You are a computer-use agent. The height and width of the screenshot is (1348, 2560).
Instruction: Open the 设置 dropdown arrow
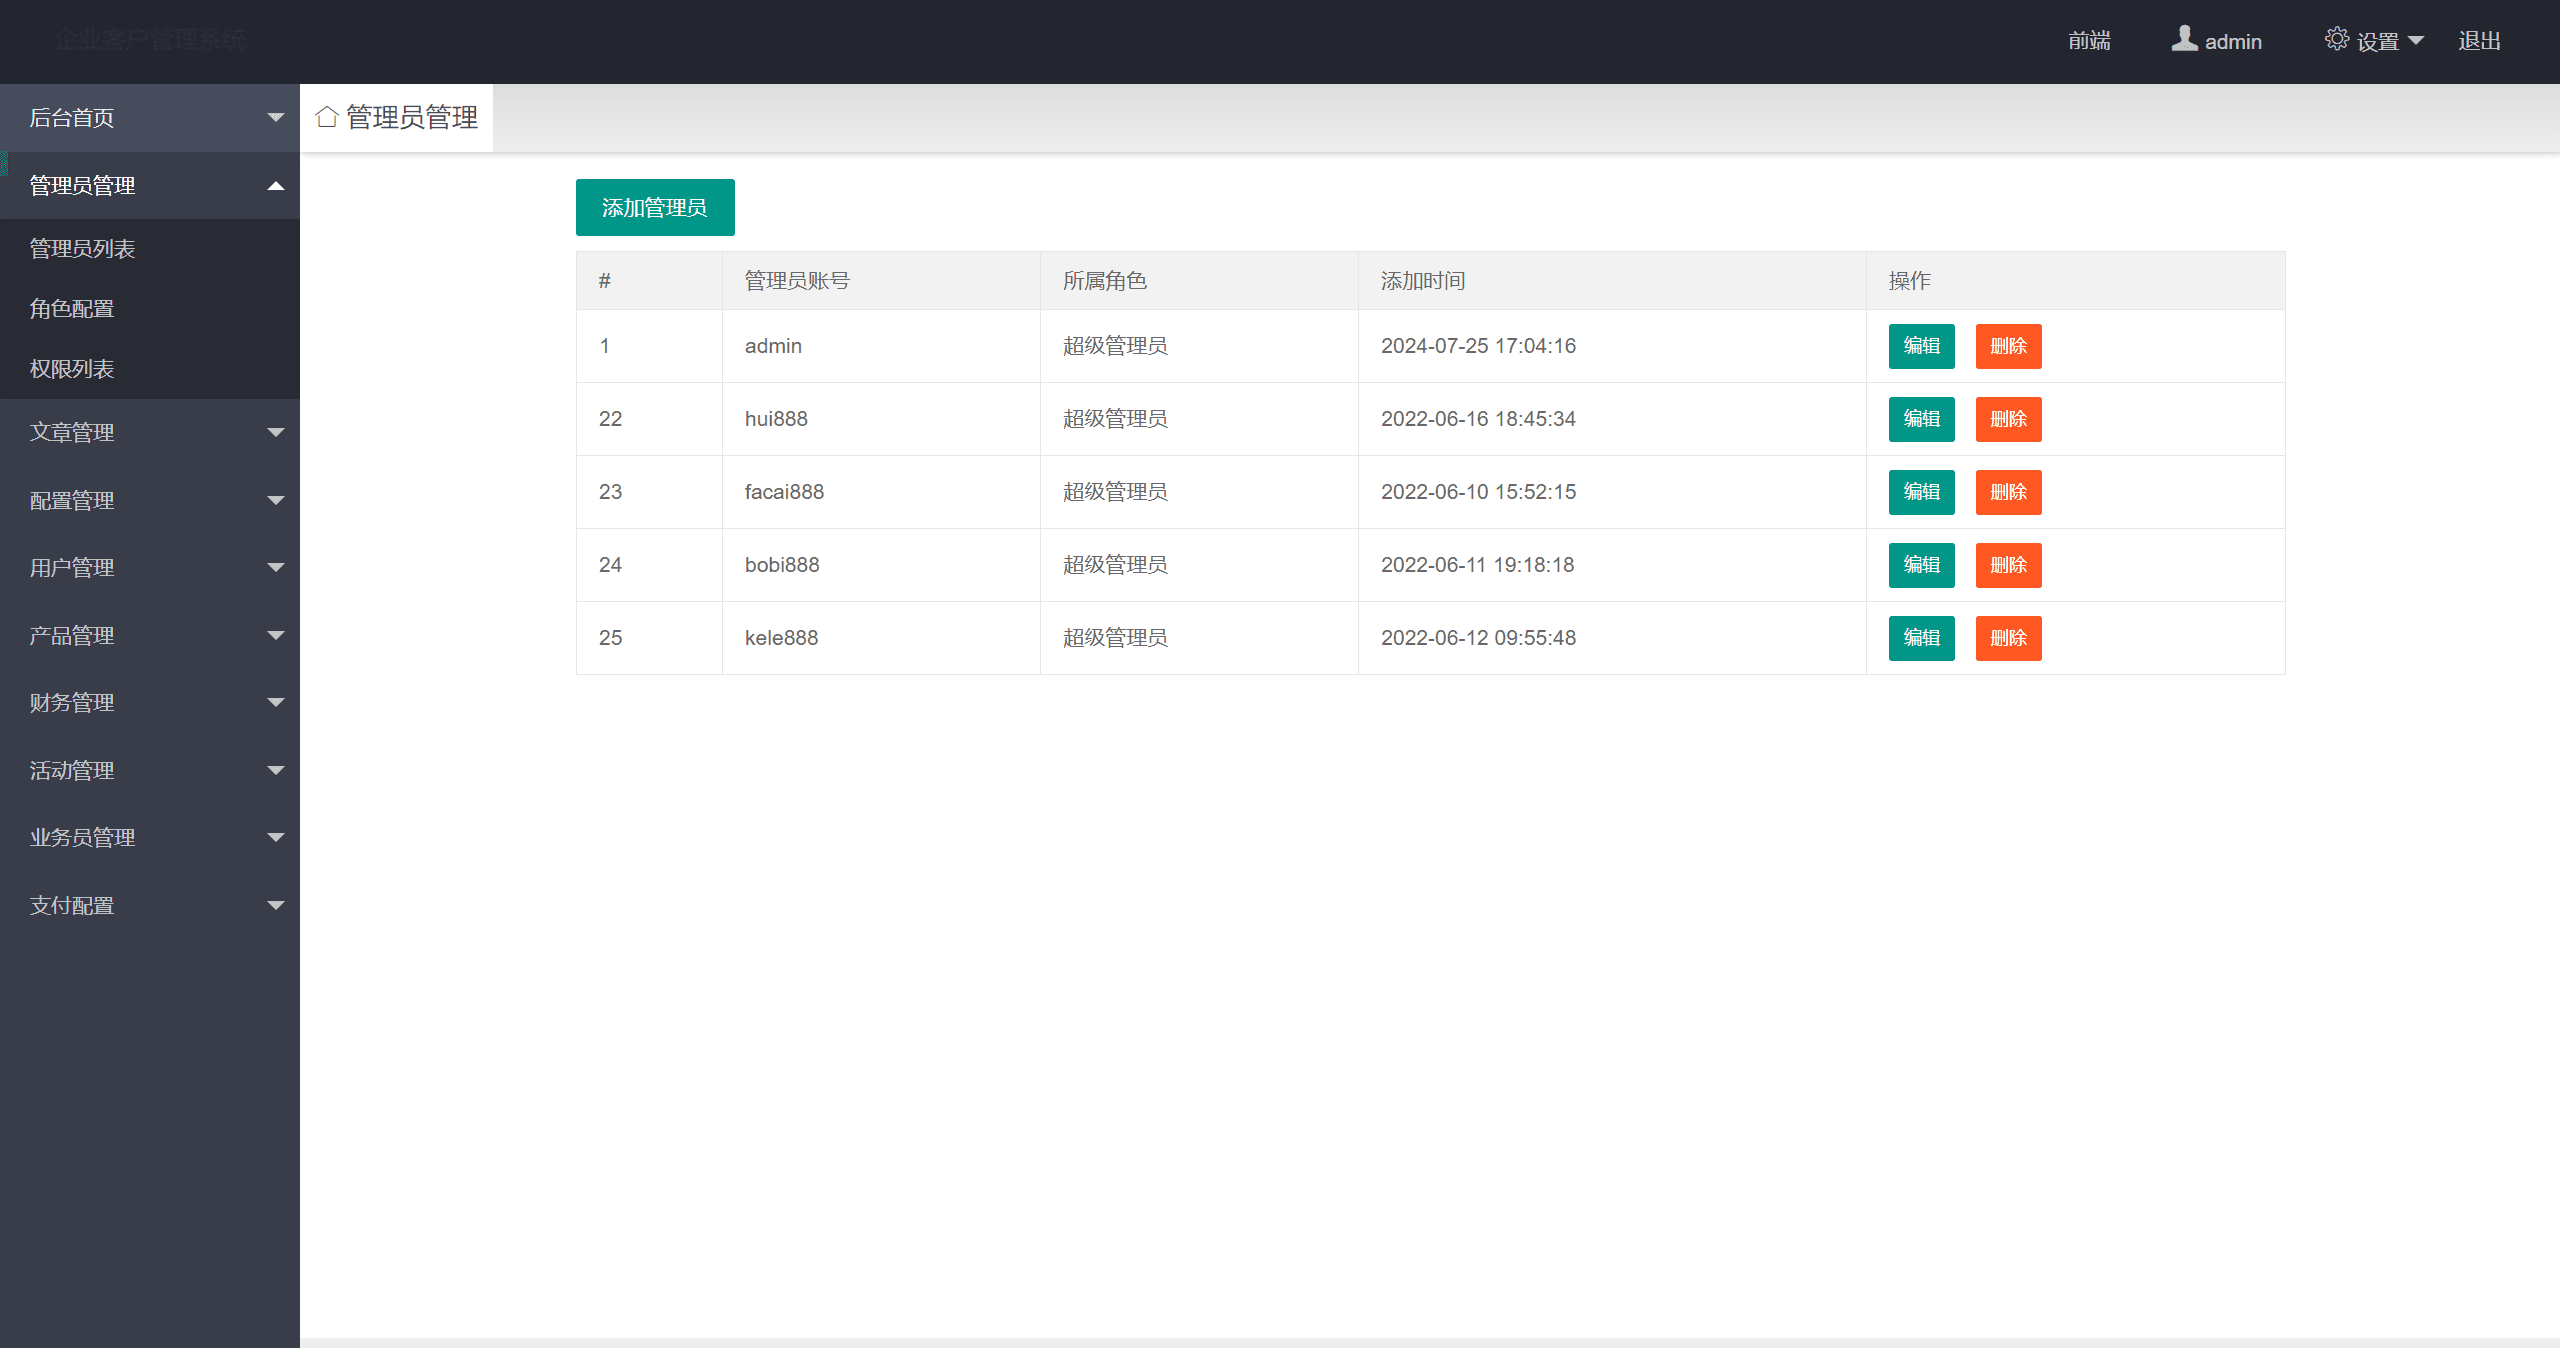(2416, 41)
